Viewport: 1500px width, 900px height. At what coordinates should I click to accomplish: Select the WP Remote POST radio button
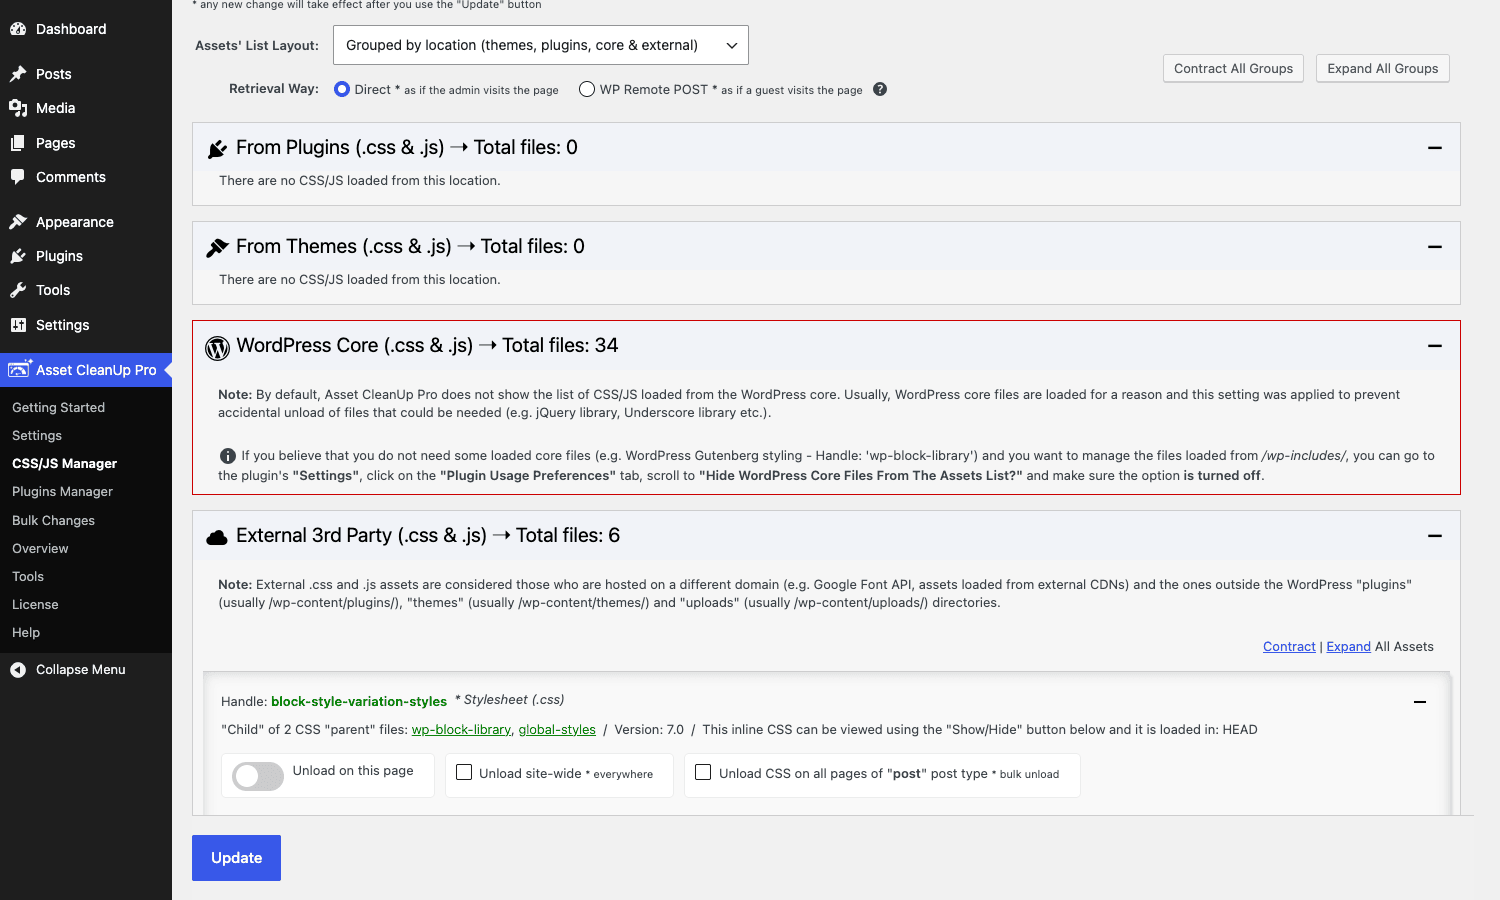pos(587,89)
